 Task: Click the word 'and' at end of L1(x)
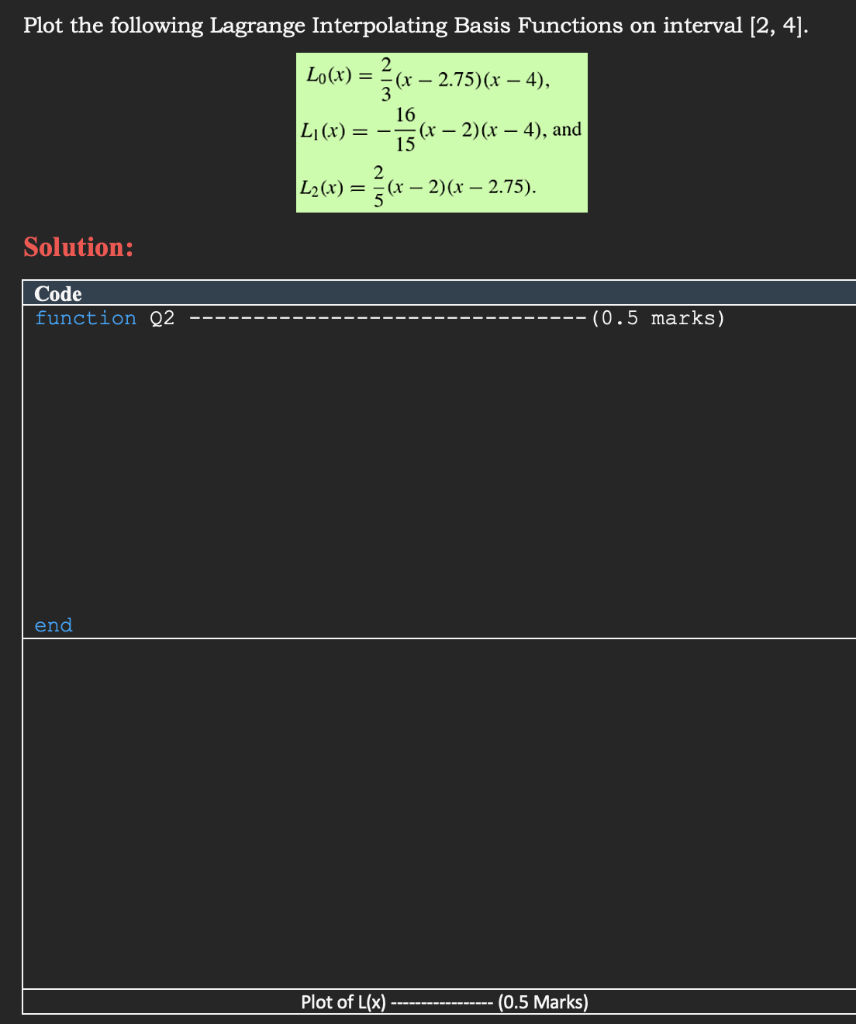click(x=567, y=128)
